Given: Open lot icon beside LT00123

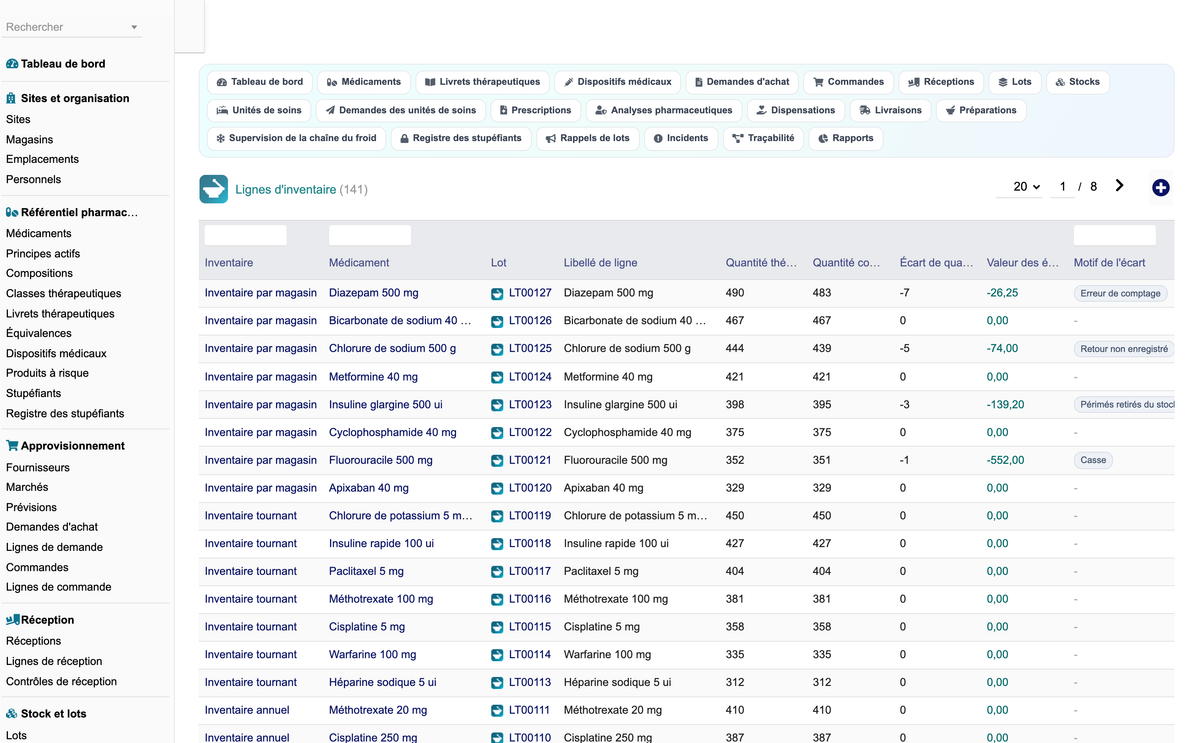Looking at the screenshot, I should 497,405.
